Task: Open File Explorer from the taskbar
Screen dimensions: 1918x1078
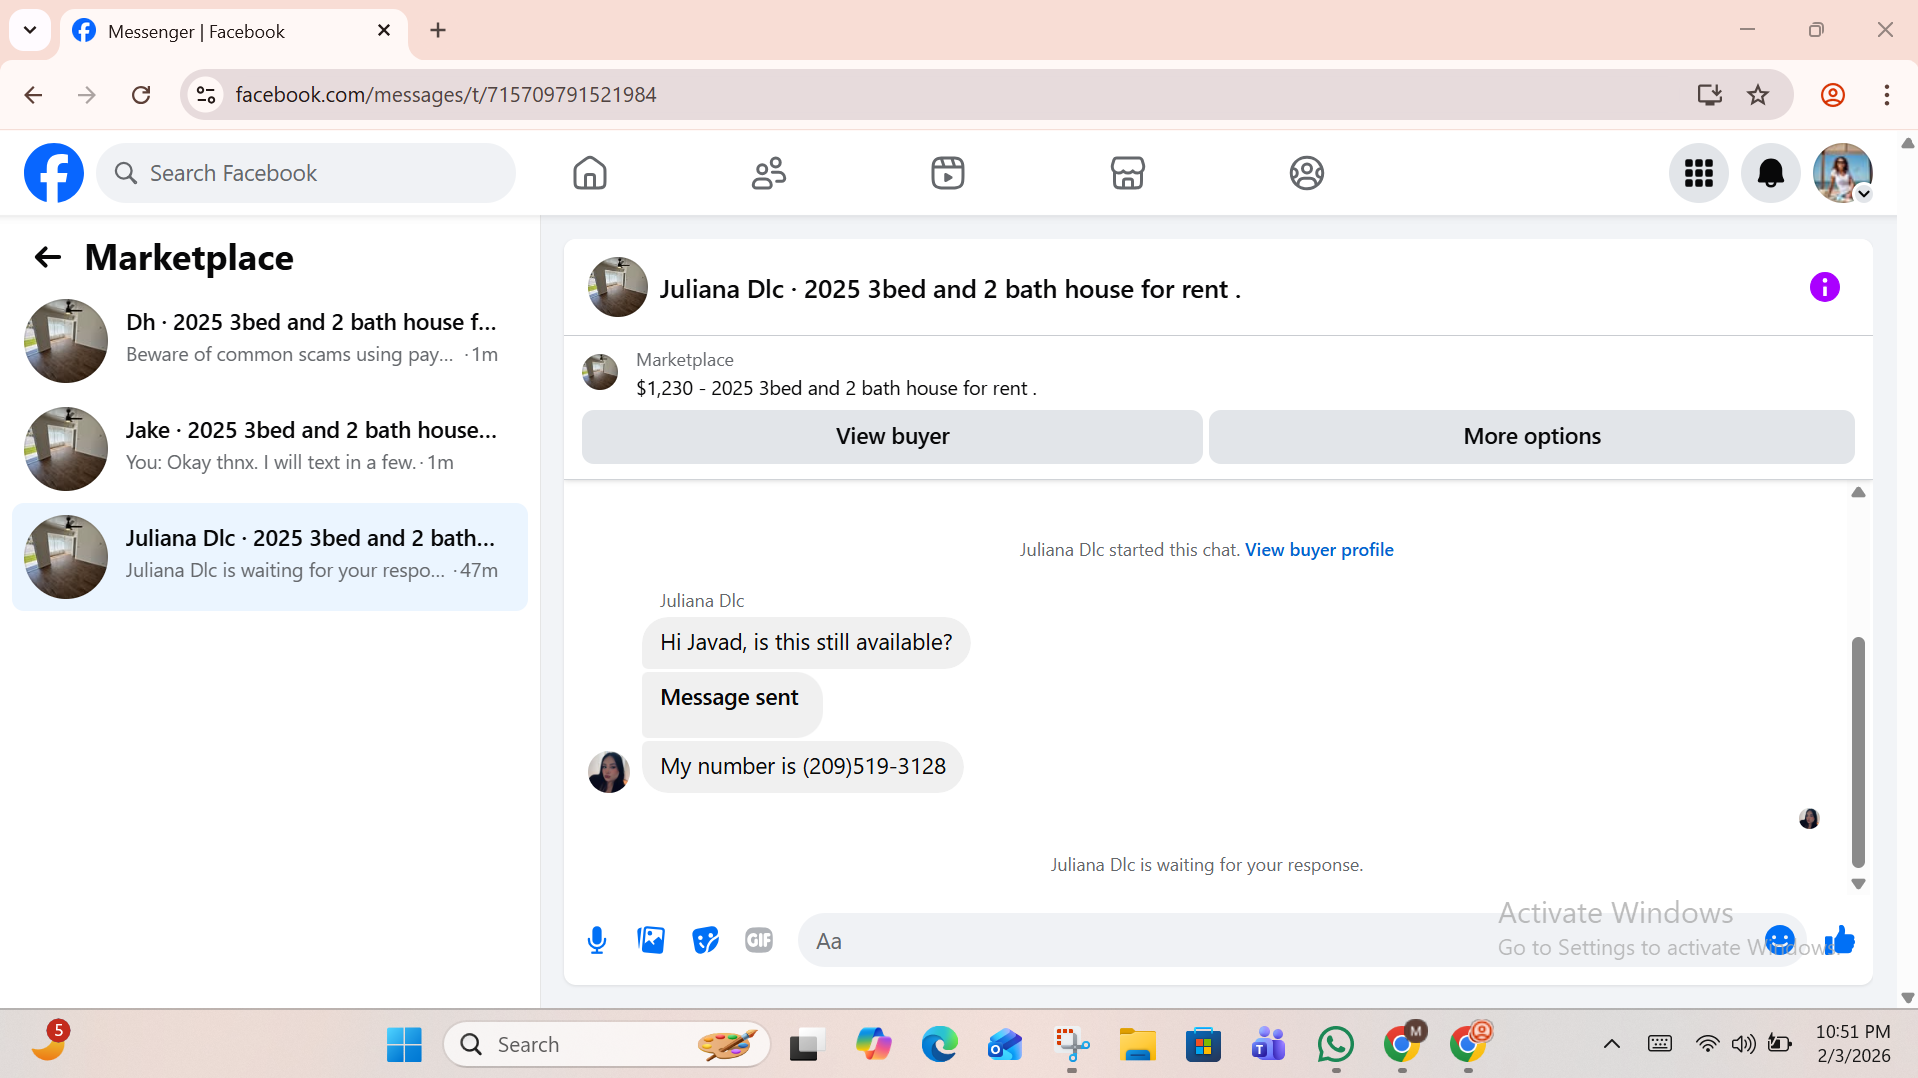Action: (x=1137, y=1045)
